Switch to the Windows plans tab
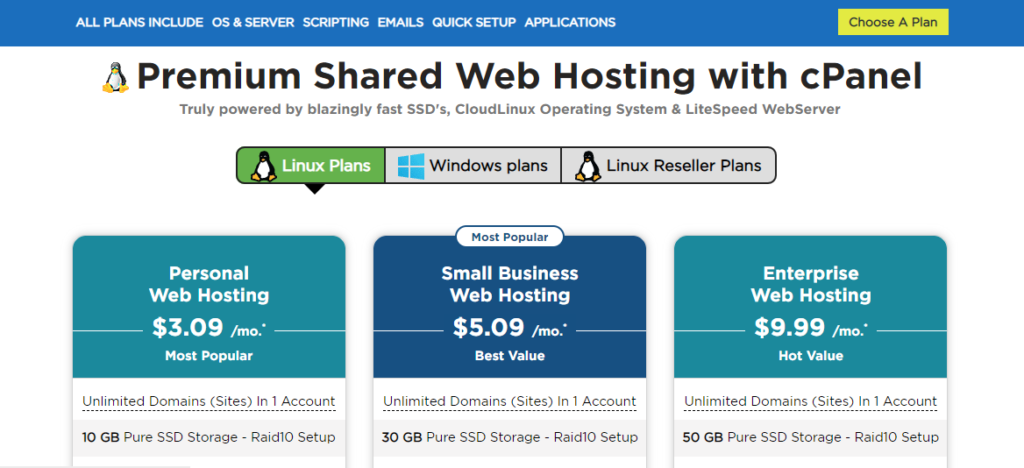The width and height of the screenshot is (1024, 468). click(473, 165)
